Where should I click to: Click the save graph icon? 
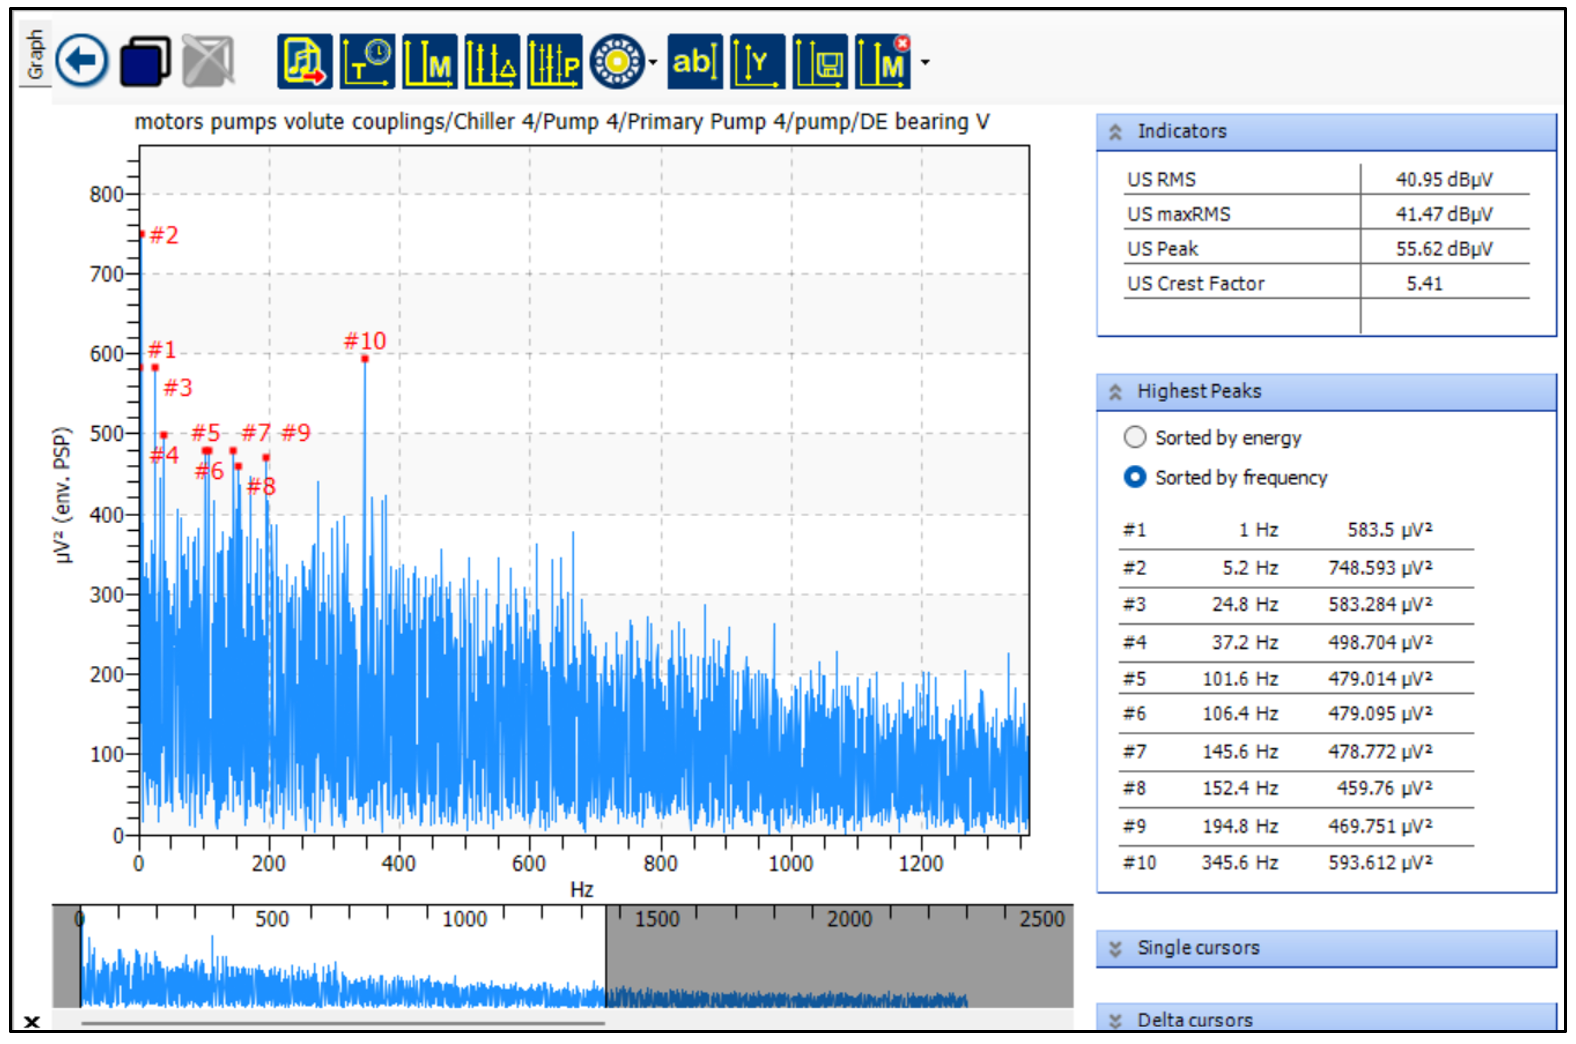(x=819, y=62)
